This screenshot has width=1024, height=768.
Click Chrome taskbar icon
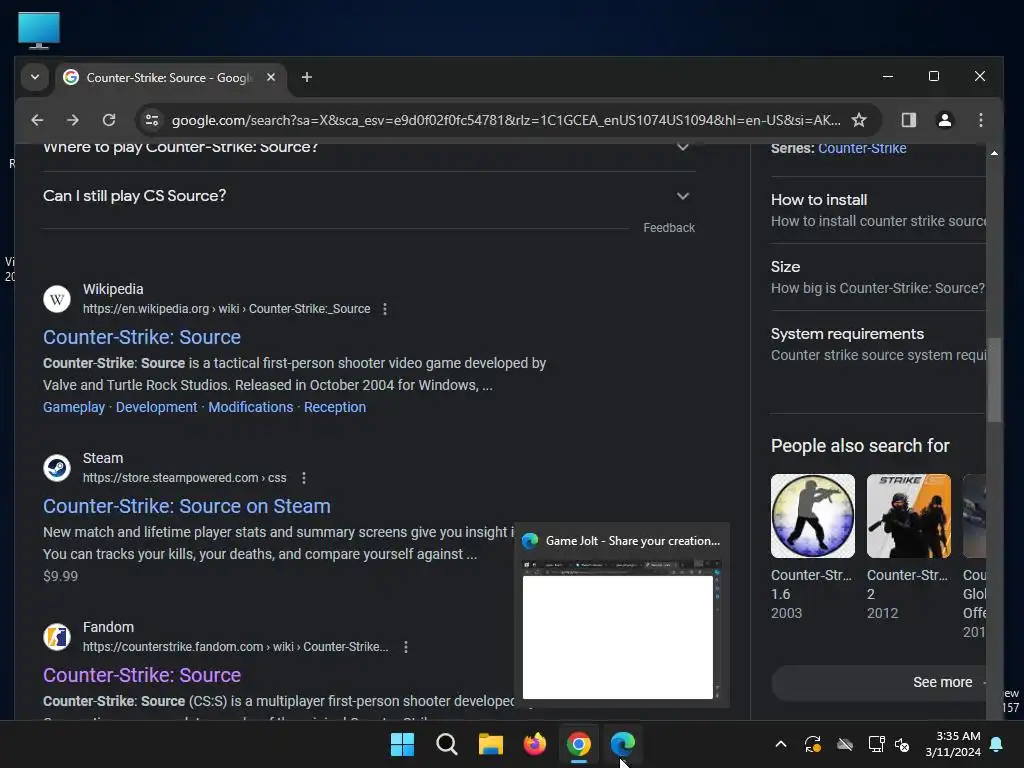(x=579, y=744)
